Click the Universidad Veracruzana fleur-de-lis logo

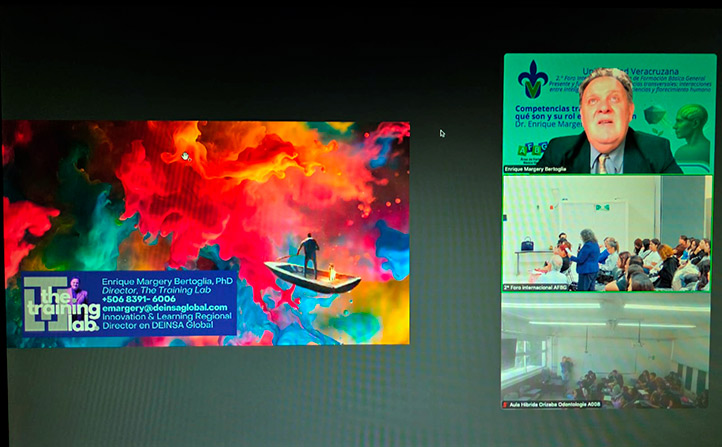[532, 79]
